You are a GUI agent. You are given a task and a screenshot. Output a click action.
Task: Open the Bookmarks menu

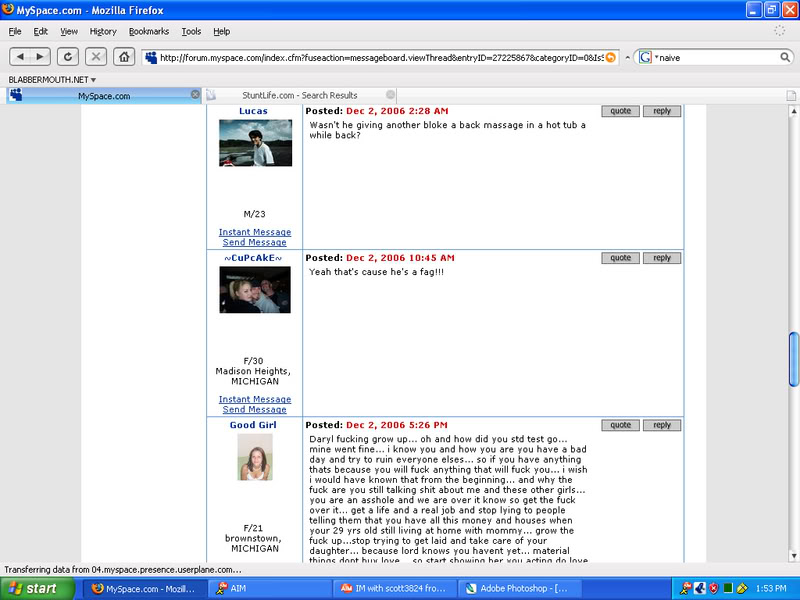(148, 31)
